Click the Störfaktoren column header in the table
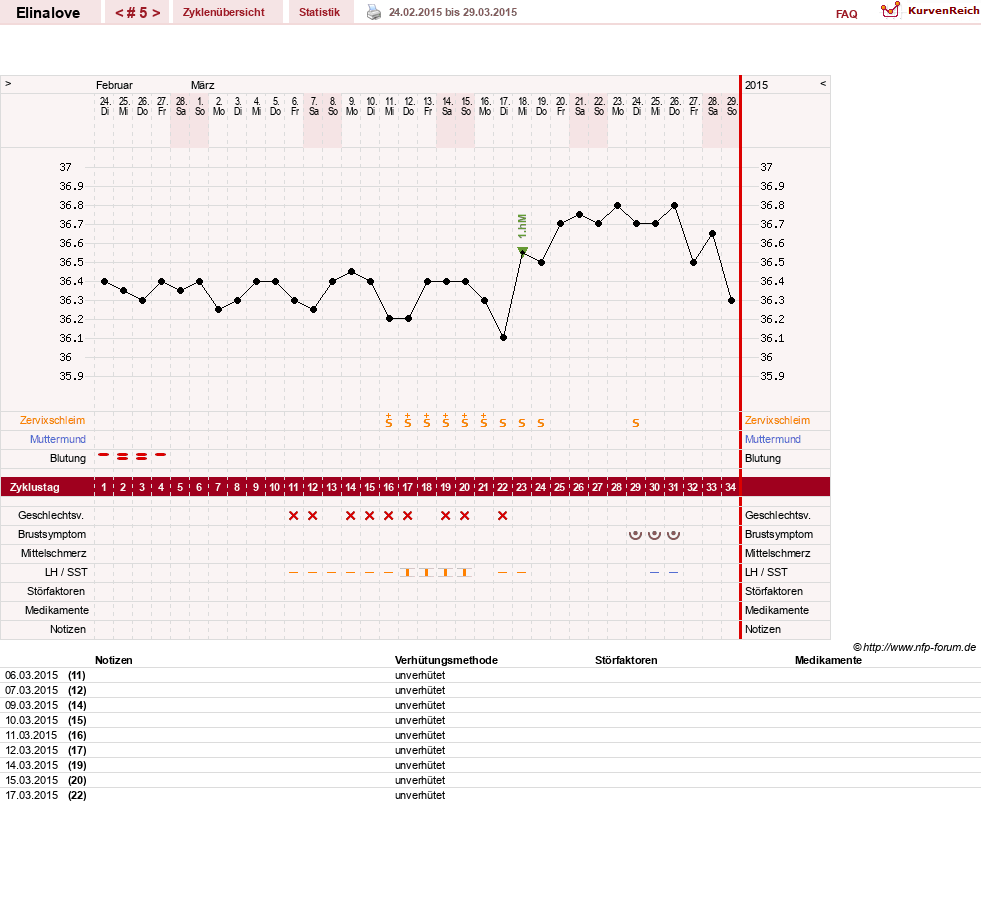Viewport: 981px width, 919px height. [x=626, y=661]
